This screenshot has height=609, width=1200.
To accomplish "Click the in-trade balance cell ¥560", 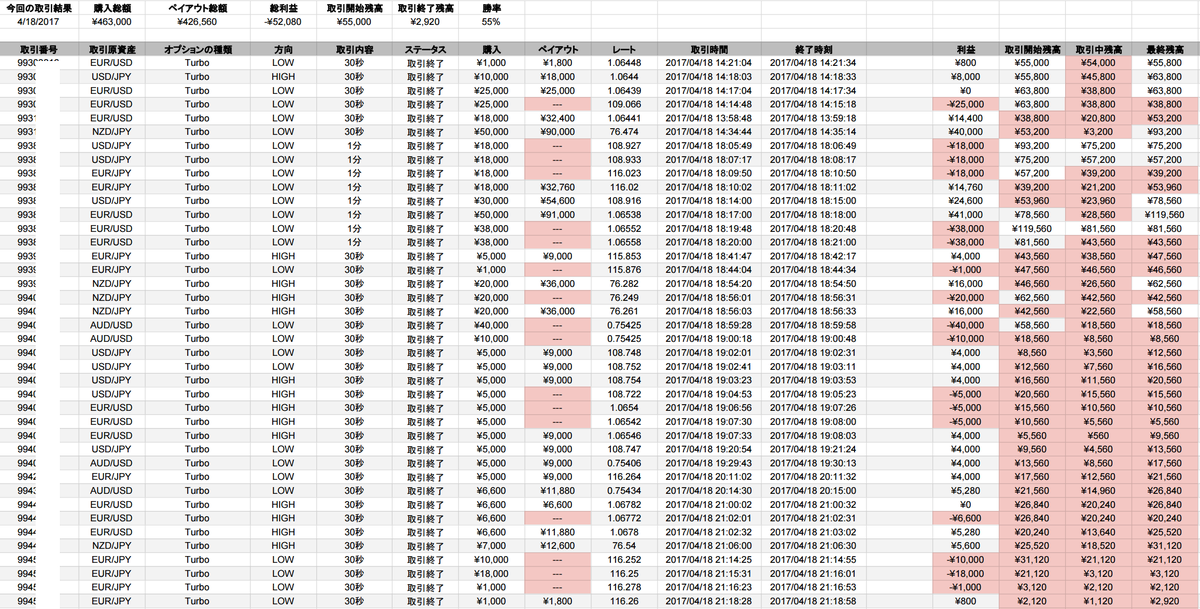I will [x=1097, y=435].
